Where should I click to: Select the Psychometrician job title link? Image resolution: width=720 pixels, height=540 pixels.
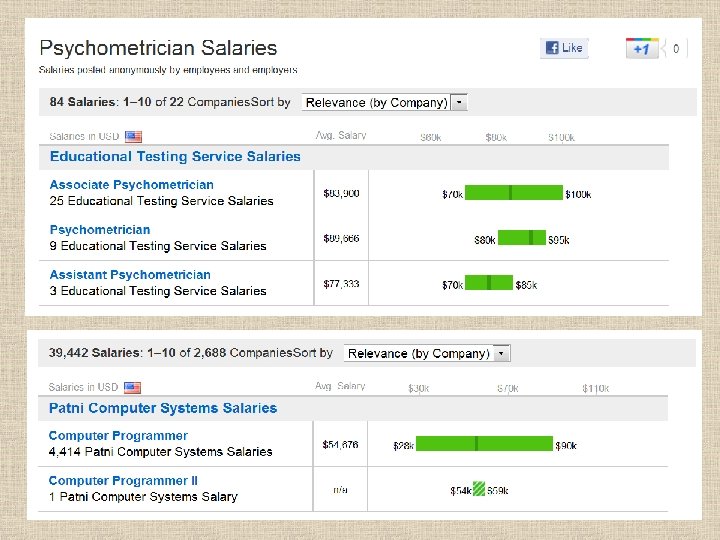100,230
